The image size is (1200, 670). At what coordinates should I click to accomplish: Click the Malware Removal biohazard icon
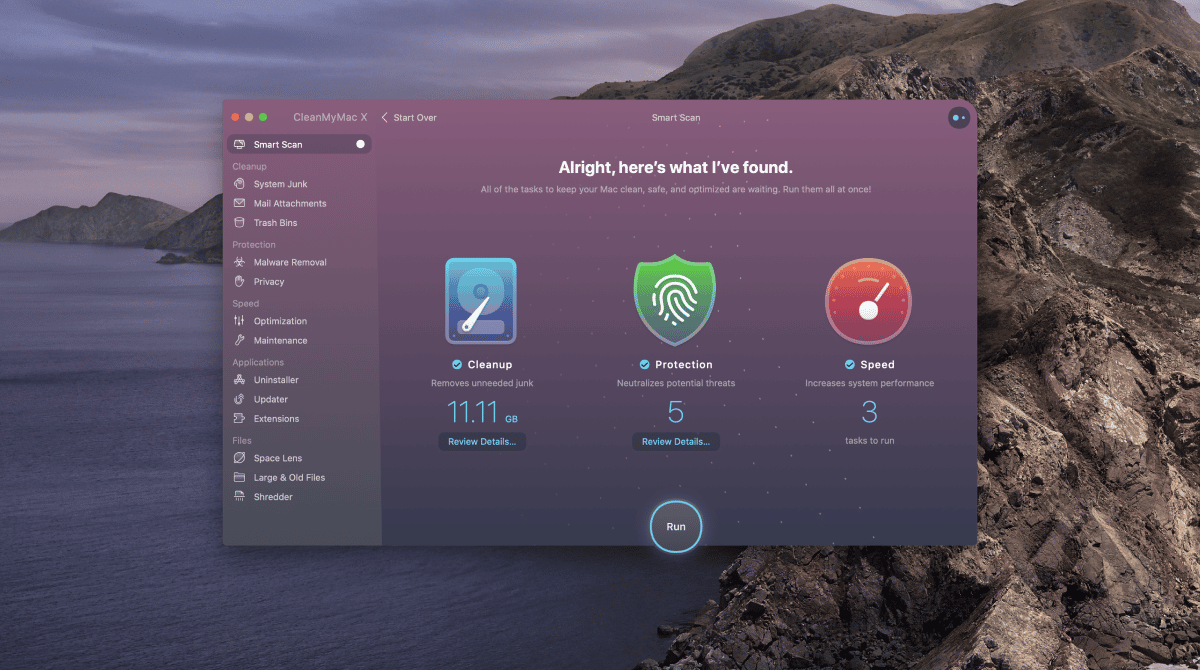[x=239, y=262]
